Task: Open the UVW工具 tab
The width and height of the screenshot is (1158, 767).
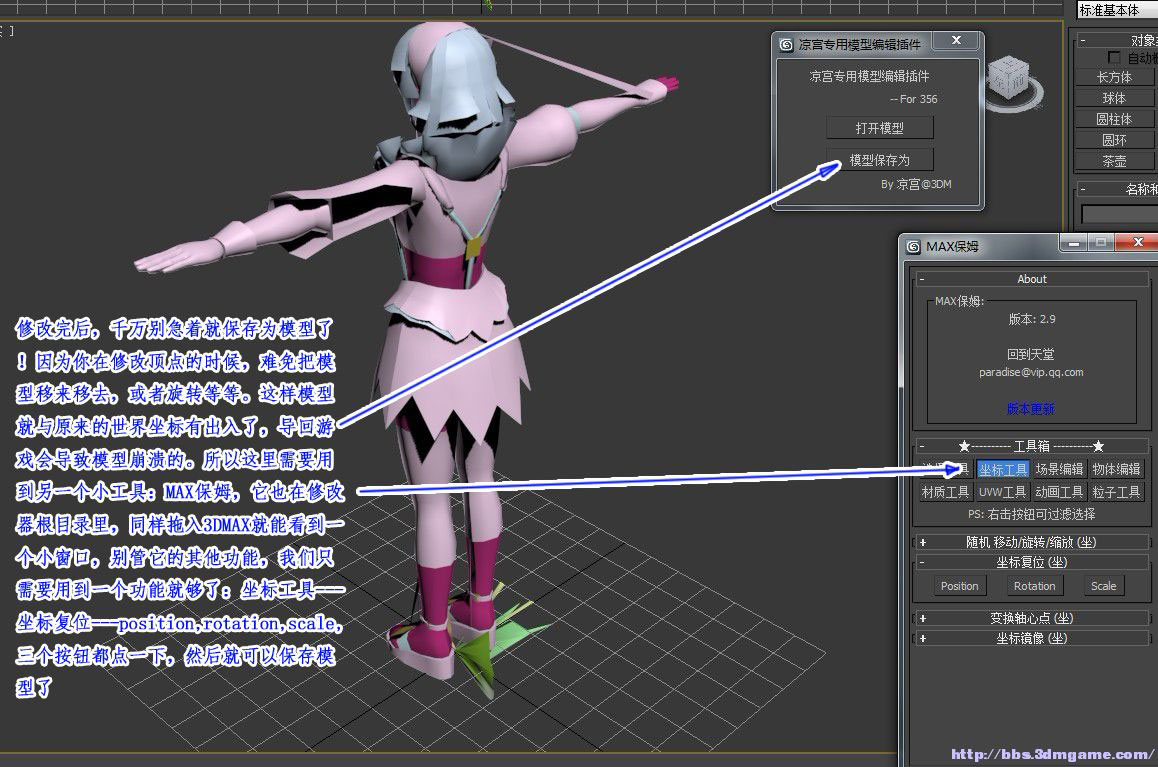Action: pos(1003,492)
